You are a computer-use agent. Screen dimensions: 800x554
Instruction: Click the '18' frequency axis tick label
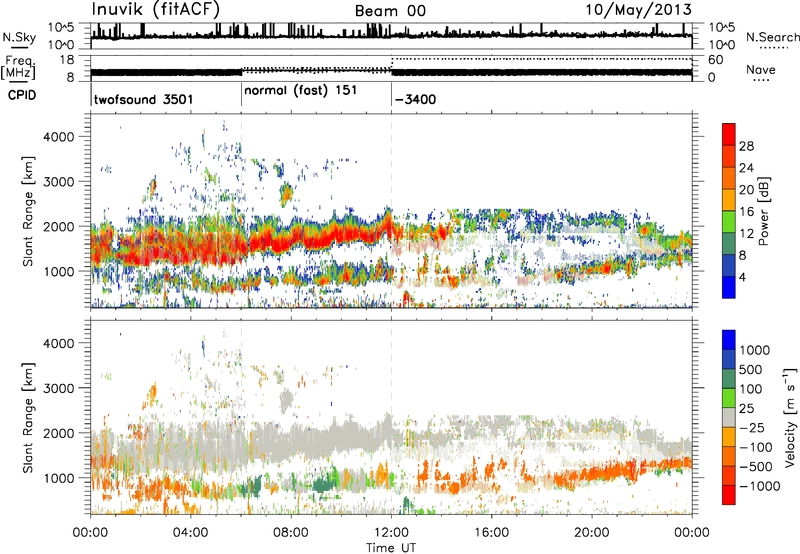[x=67, y=60]
